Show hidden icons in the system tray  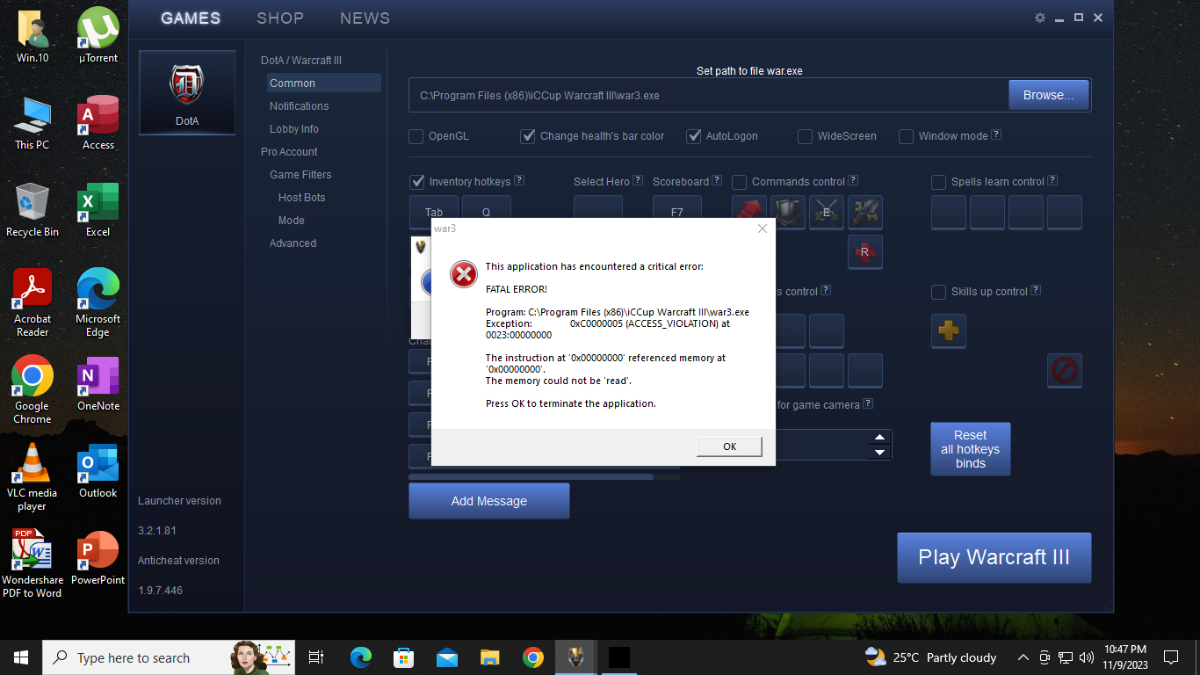(1022, 657)
